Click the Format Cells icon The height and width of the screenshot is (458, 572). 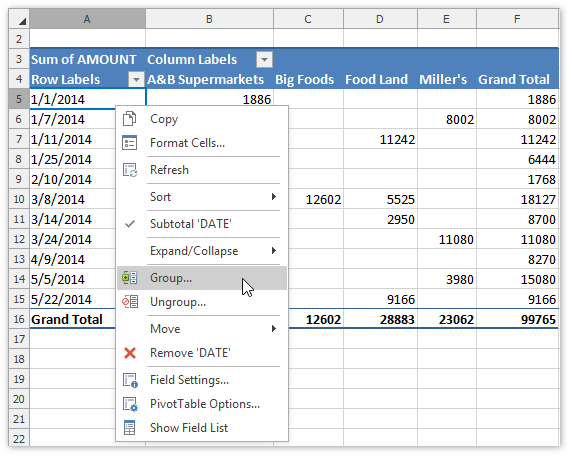pyautogui.click(x=130, y=143)
